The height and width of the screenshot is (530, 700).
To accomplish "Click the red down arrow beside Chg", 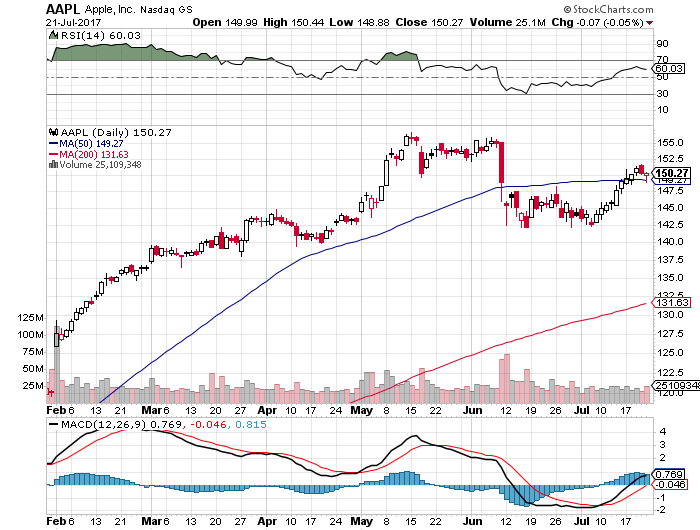I will click(651, 22).
